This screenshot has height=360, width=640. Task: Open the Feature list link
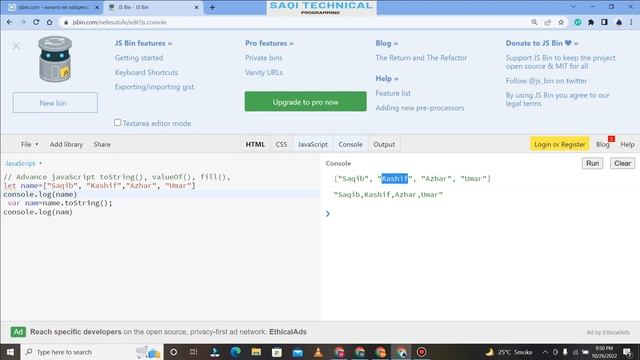pyautogui.click(x=393, y=93)
